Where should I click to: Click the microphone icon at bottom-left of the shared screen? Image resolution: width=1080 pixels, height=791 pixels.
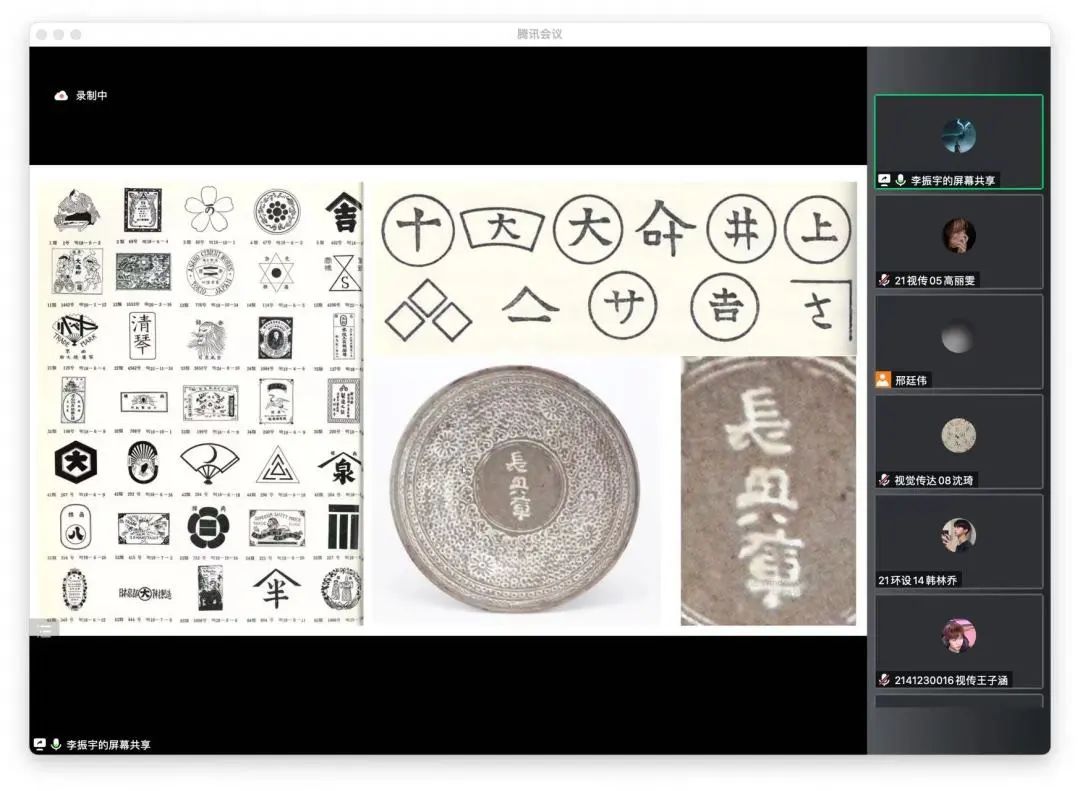pyautogui.click(x=56, y=745)
